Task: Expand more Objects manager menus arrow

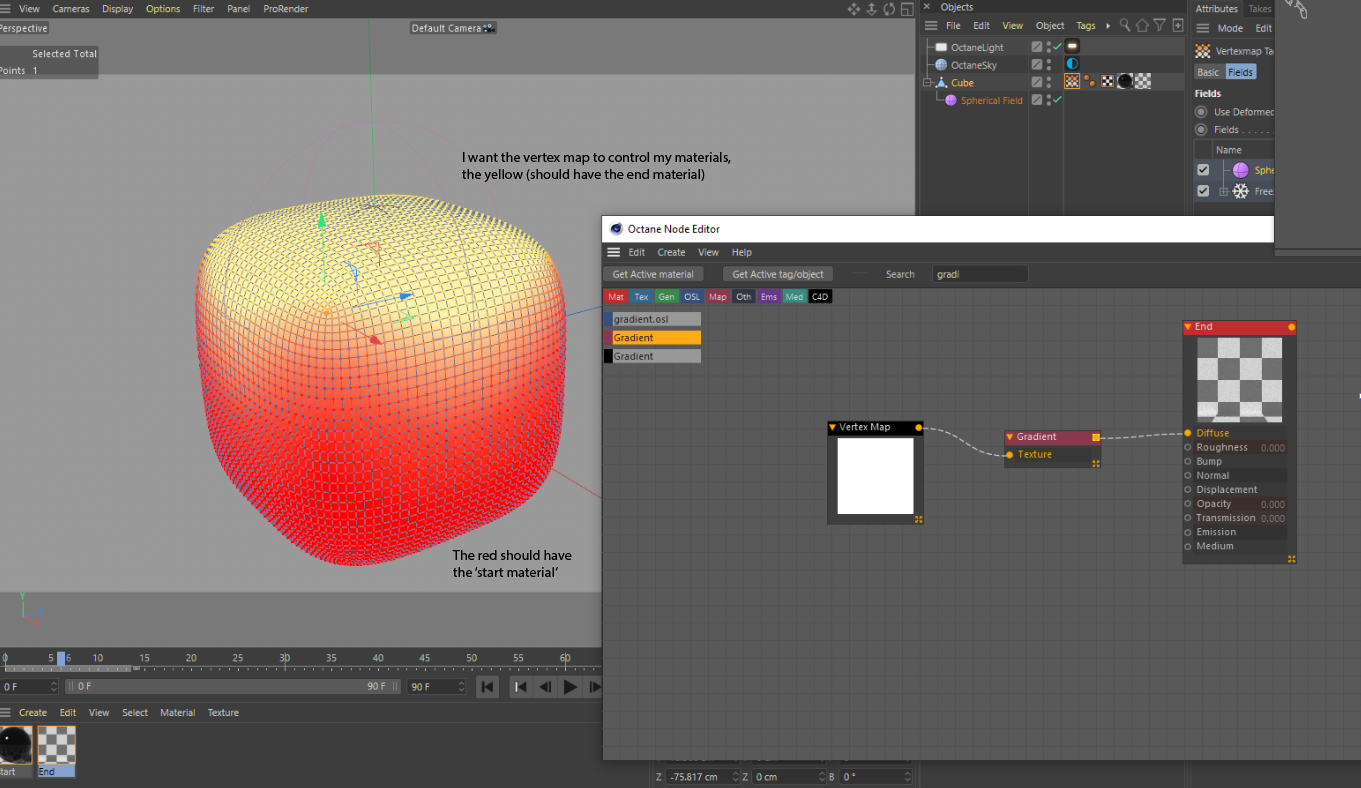Action: pos(1108,26)
